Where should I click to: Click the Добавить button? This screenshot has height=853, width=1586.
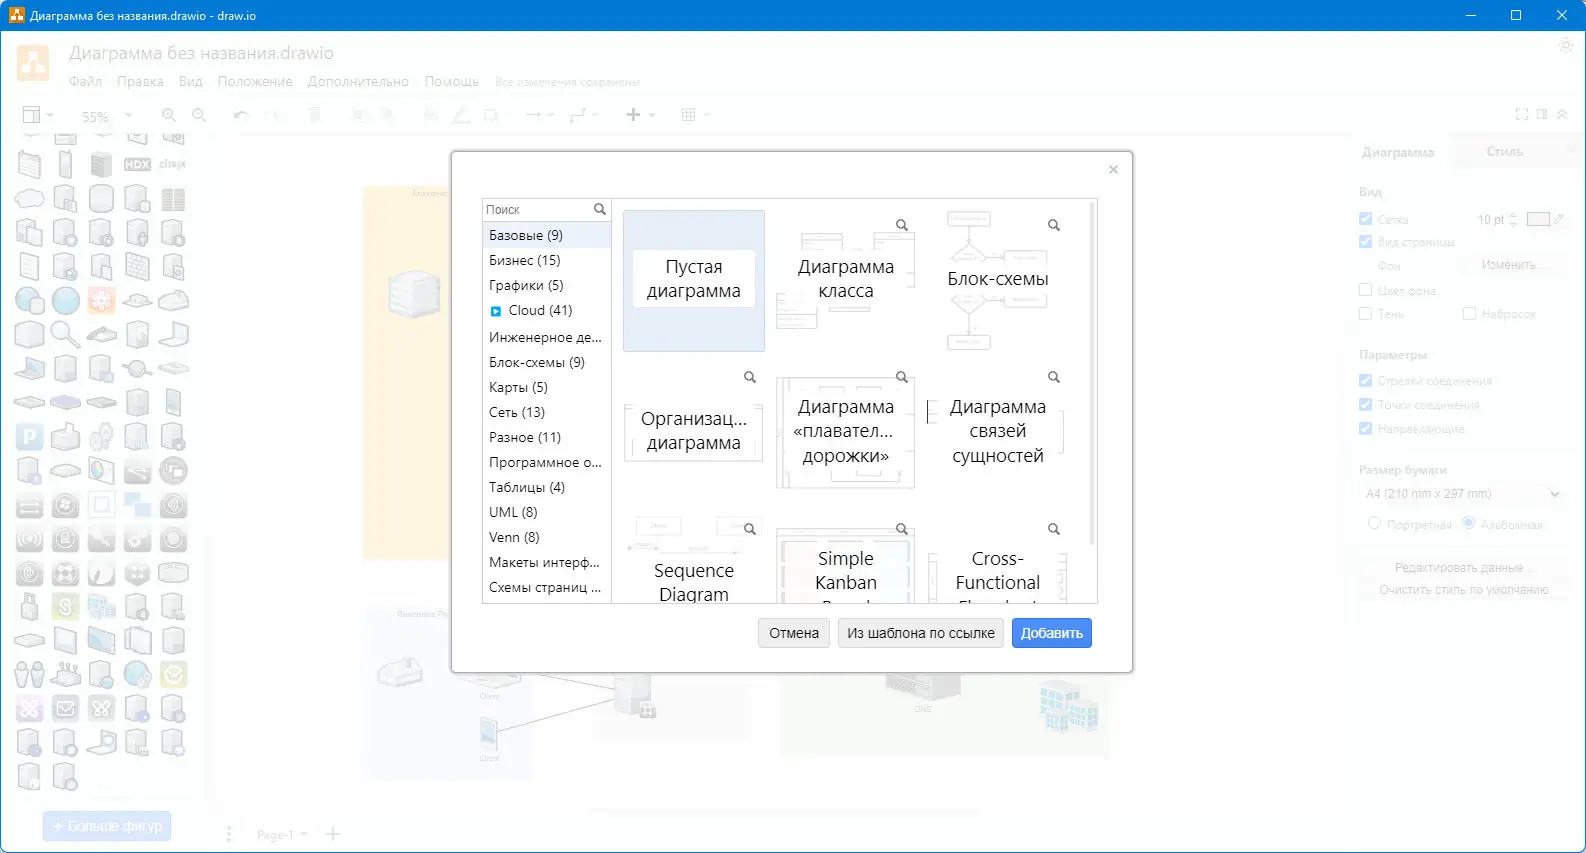tap(1052, 633)
